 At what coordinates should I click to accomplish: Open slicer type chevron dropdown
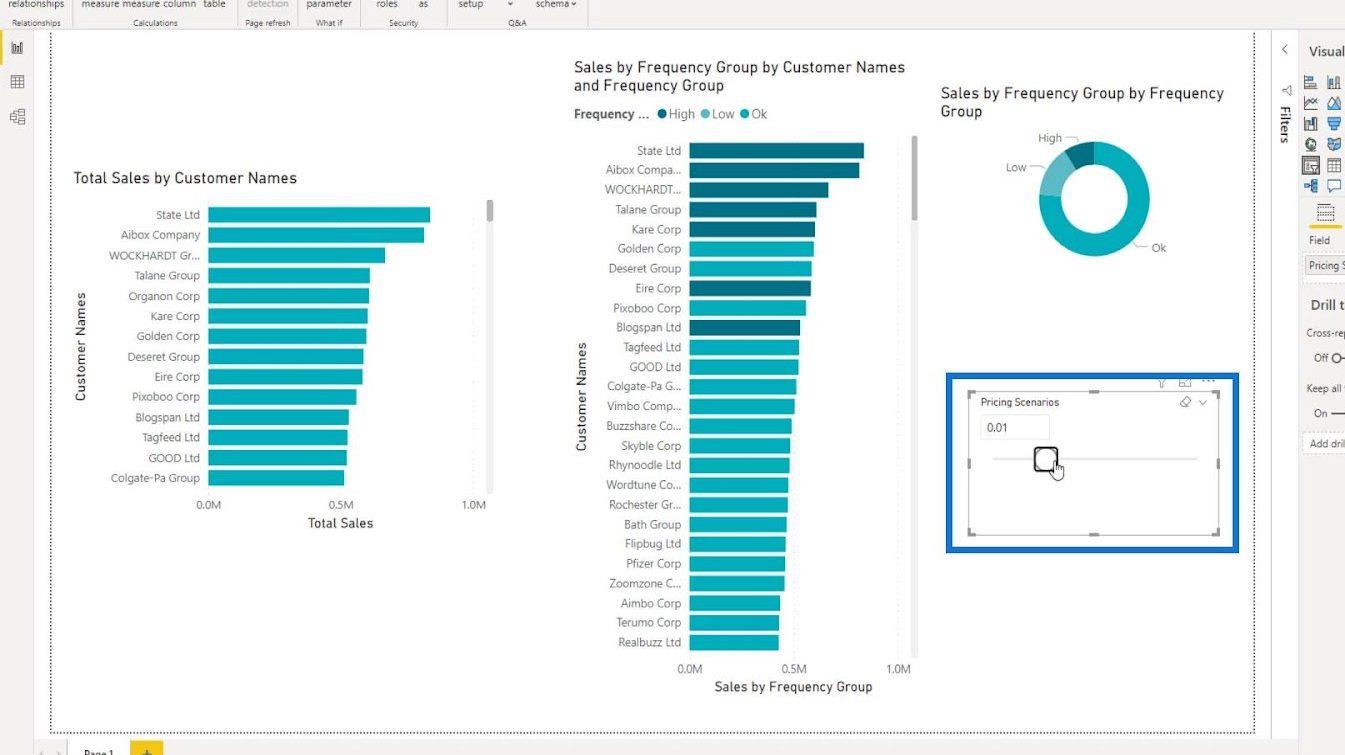coord(1203,402)
